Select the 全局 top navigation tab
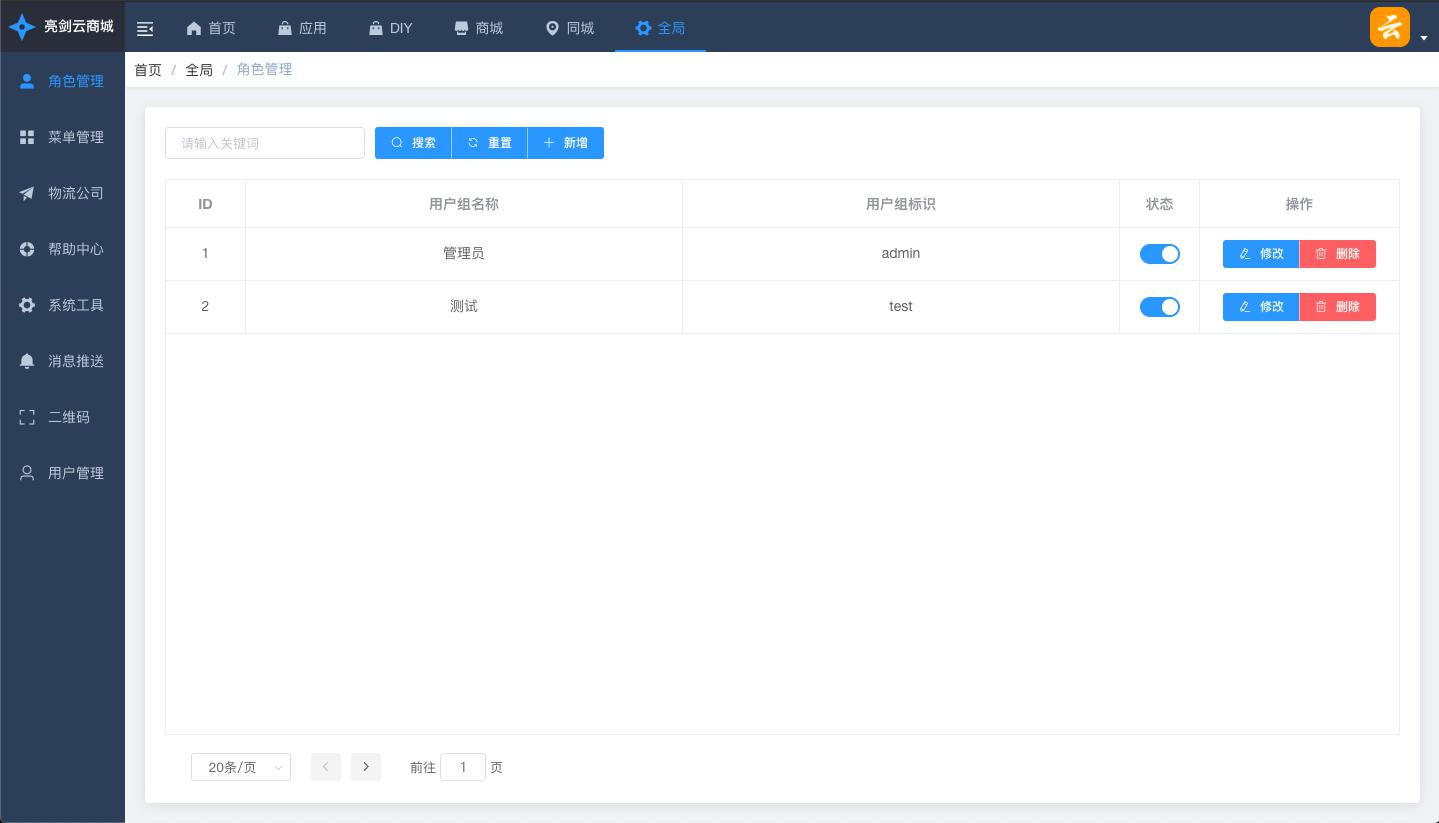1439x823 pixels. click(660, 28)
